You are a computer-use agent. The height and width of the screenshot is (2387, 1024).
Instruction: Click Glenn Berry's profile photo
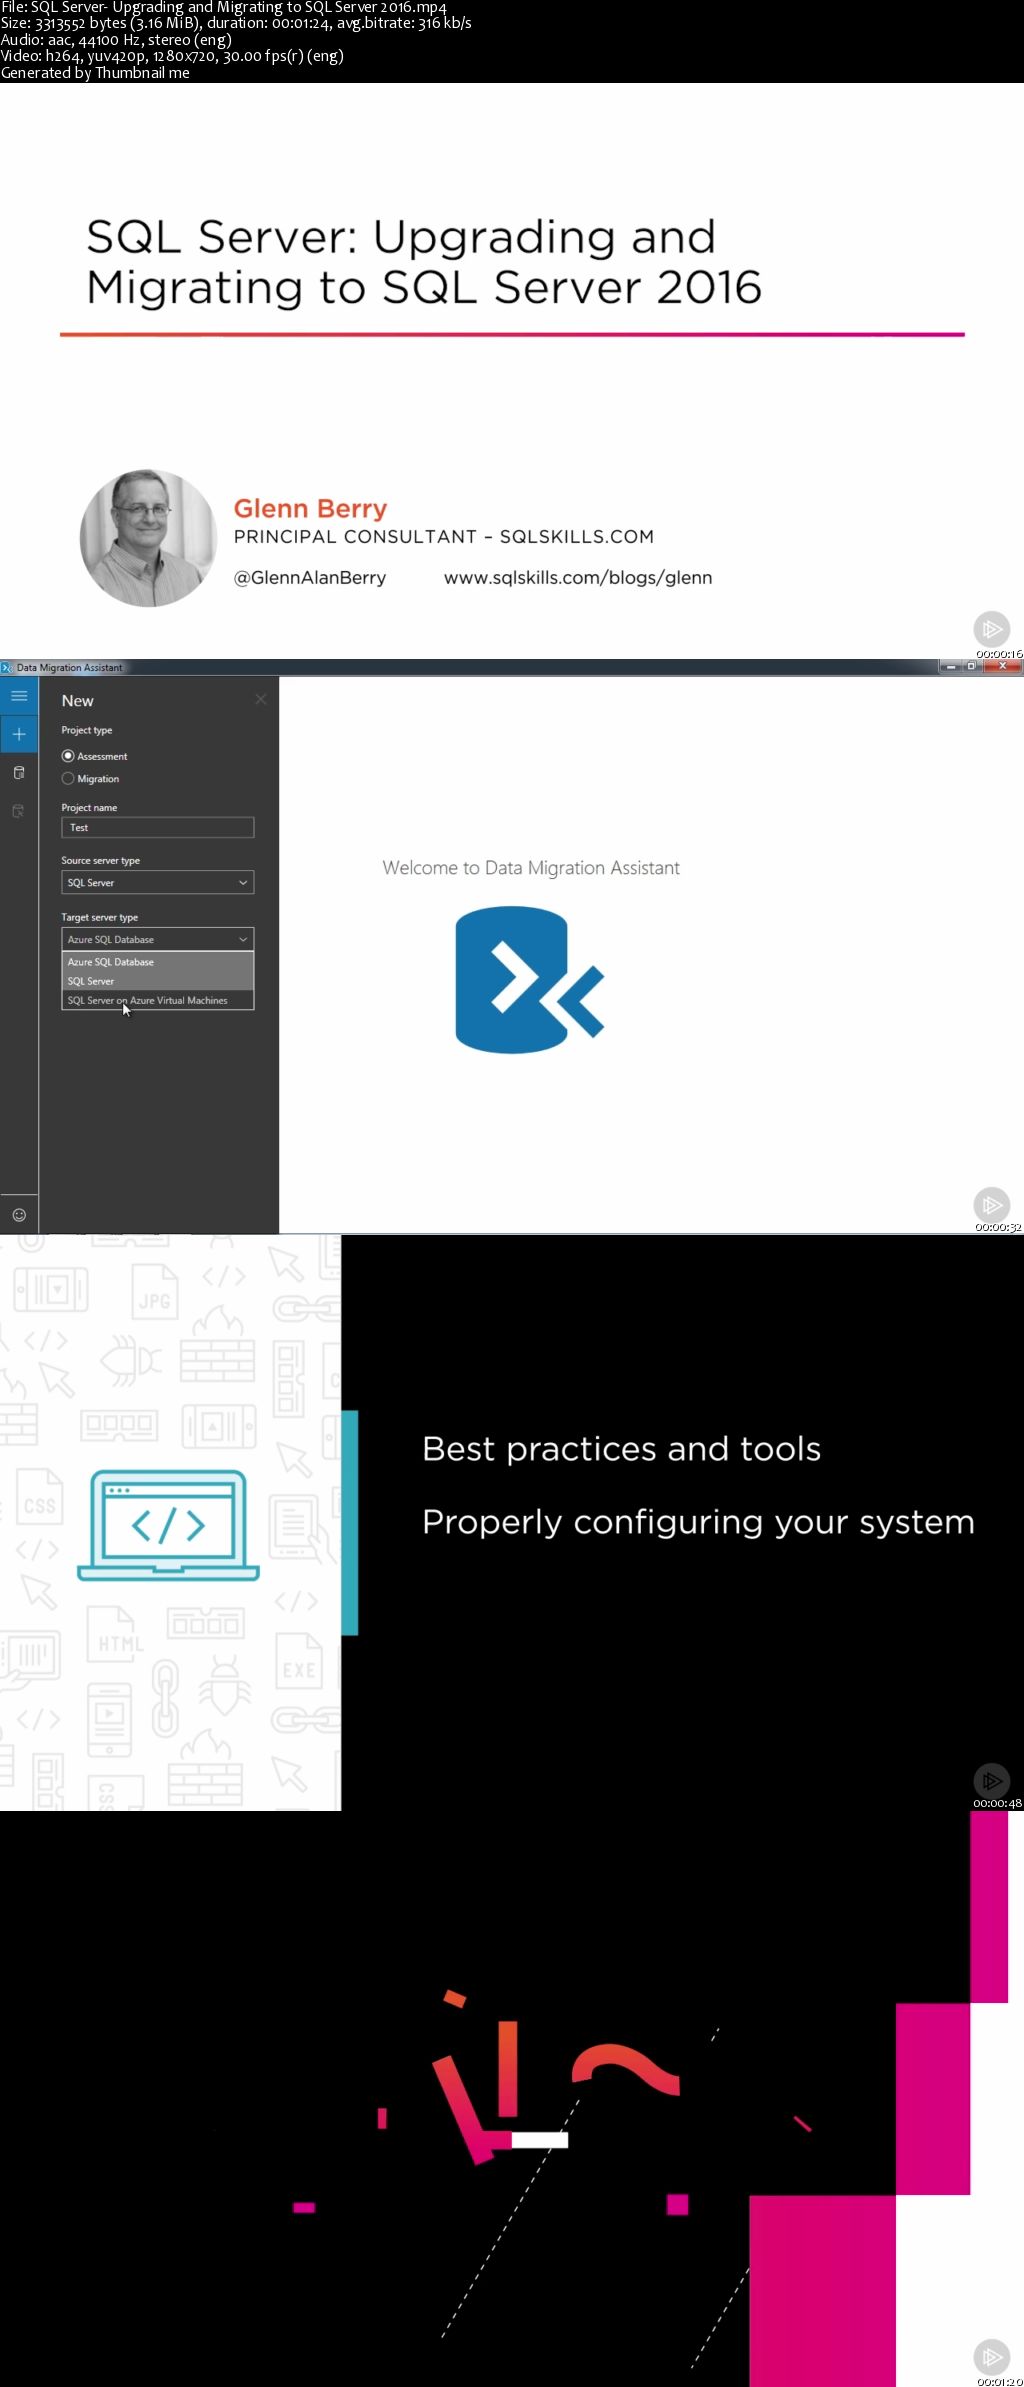[x=148, y=538]
